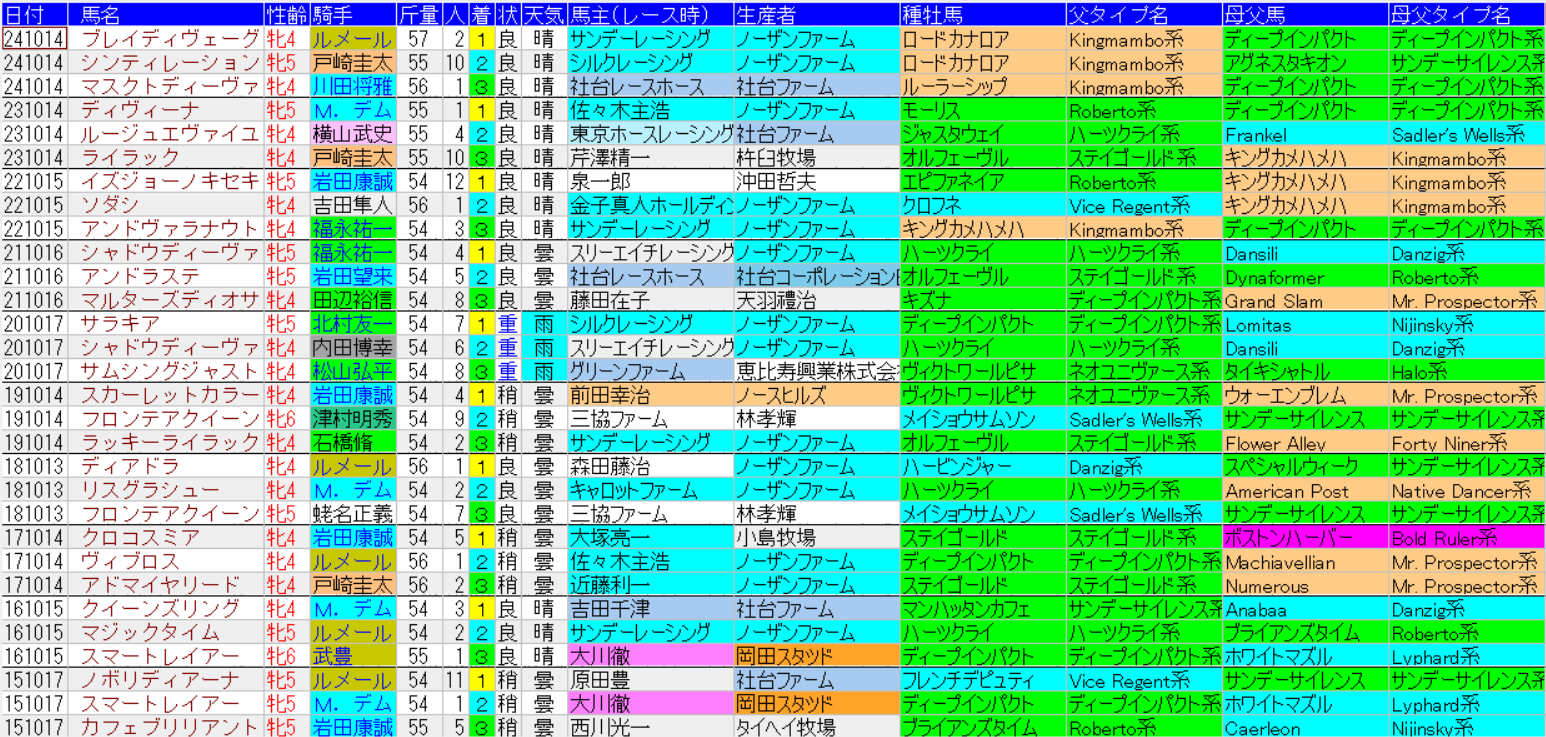Select horse name ディヴィーナ
1546x737 pixels.
(166, 110)
